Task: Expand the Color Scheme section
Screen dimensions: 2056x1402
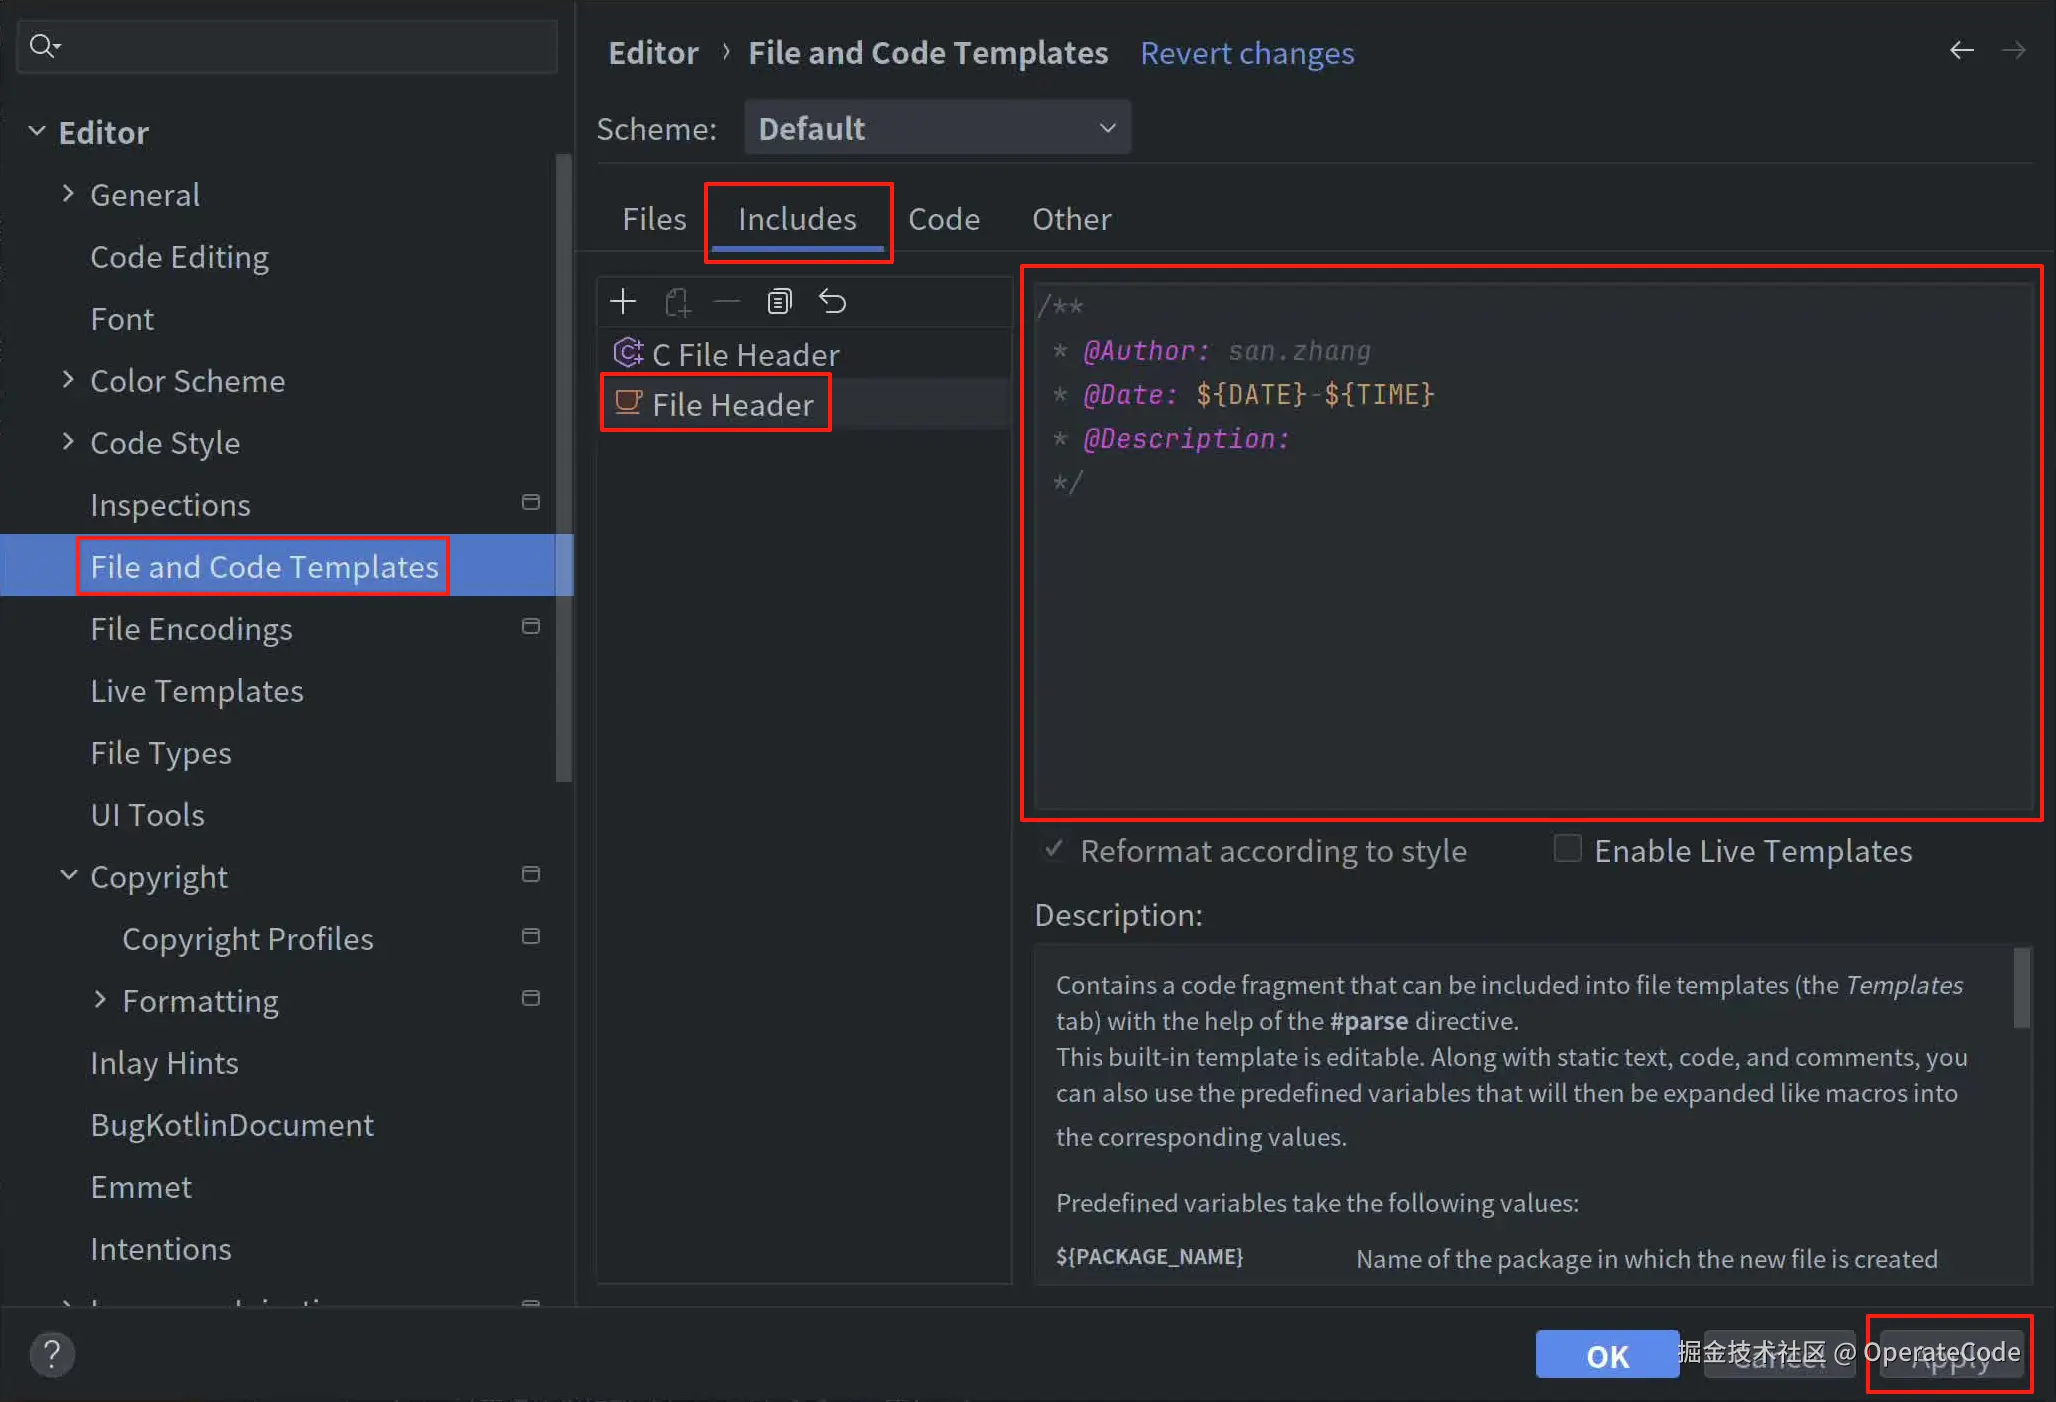Action: click(68, 379)
